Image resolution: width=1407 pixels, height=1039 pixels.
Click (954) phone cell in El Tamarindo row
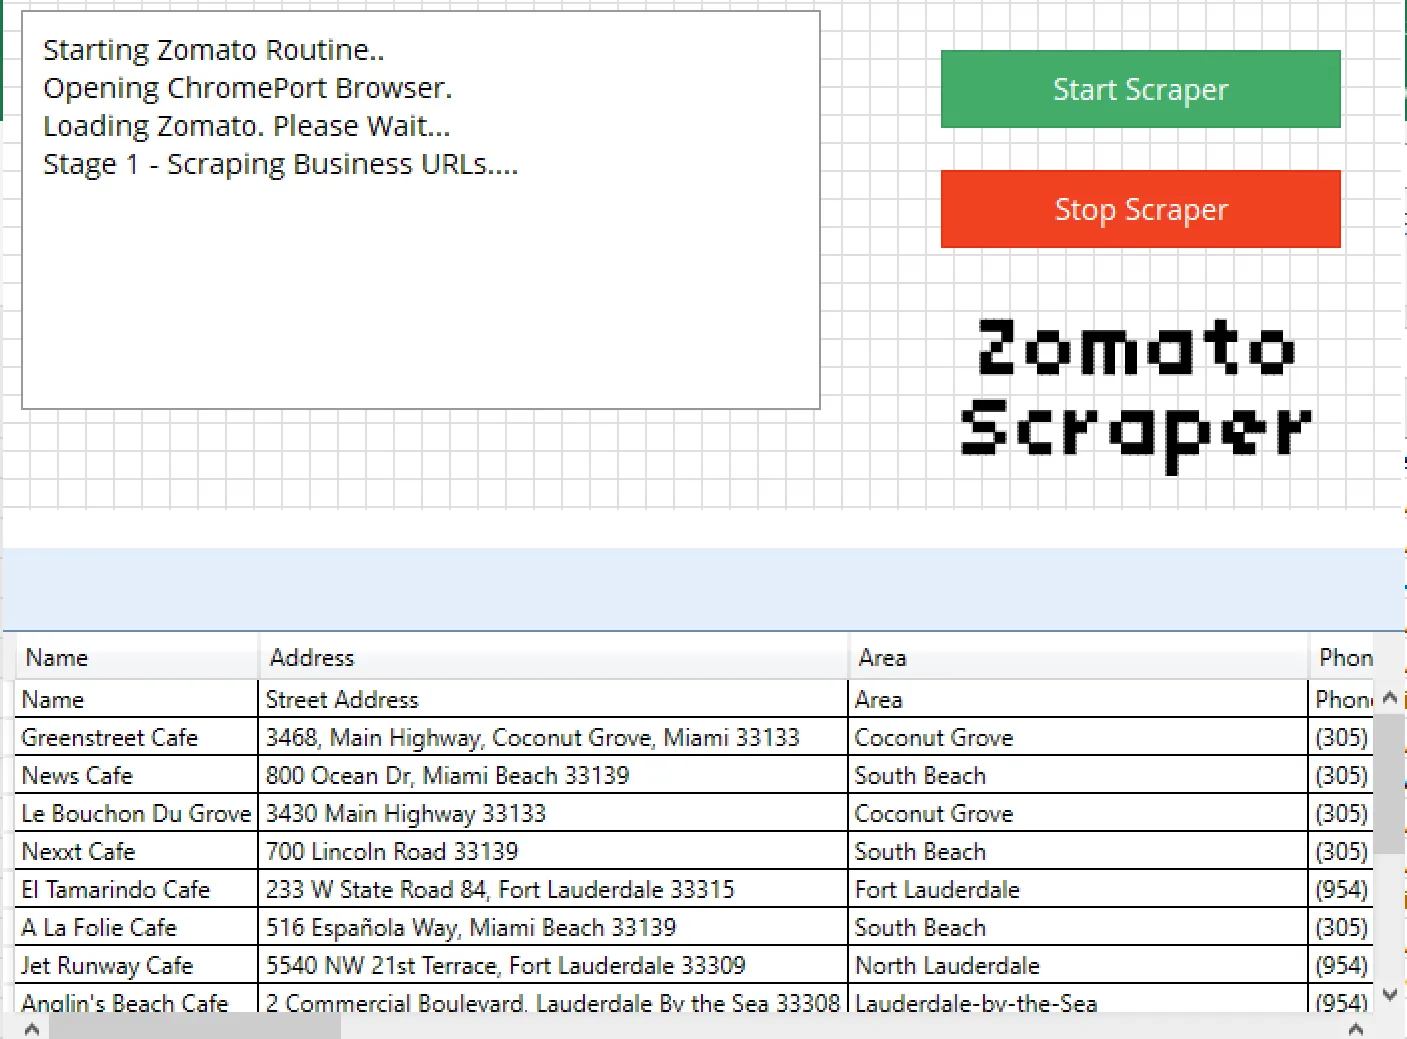click(x=1341, y=889)
